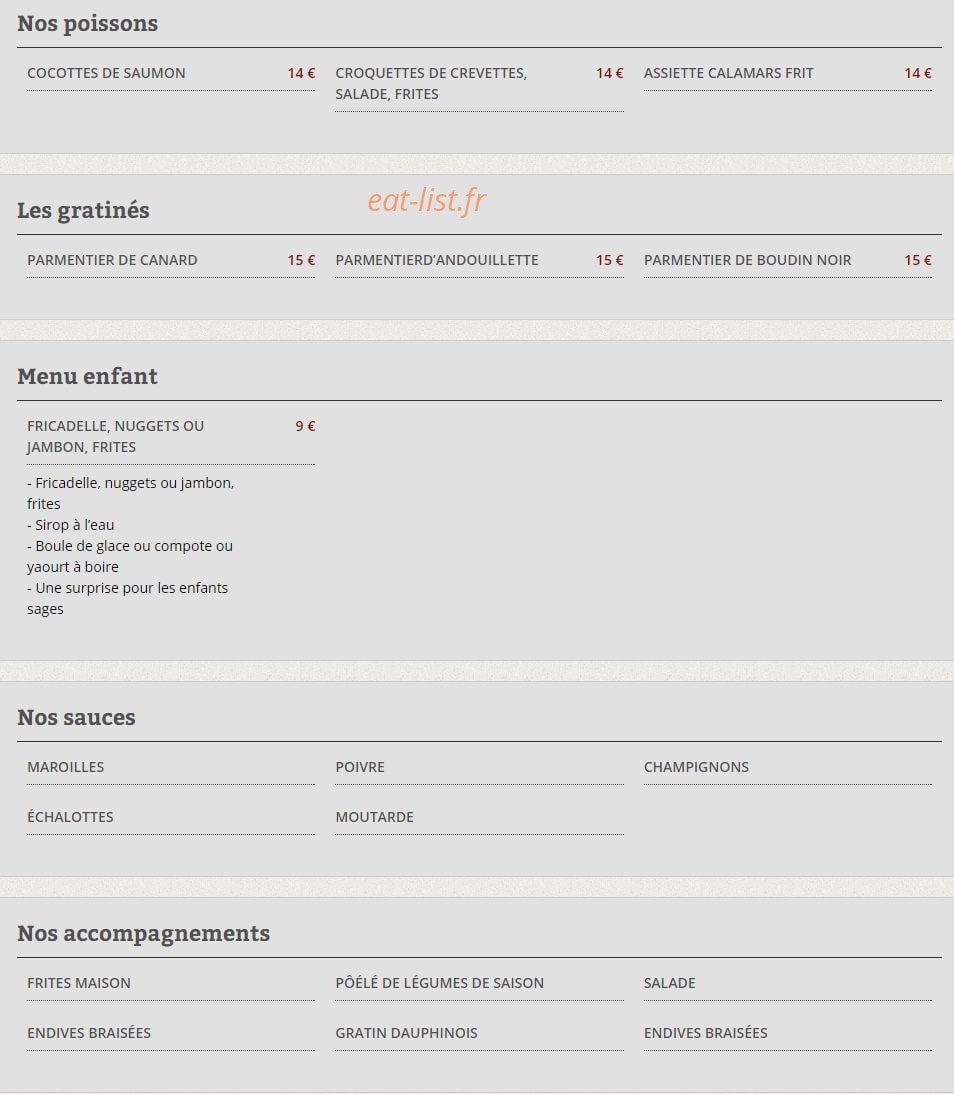
Task: Click Pôélé de Légumes de Saison
Action: point(439,982)
